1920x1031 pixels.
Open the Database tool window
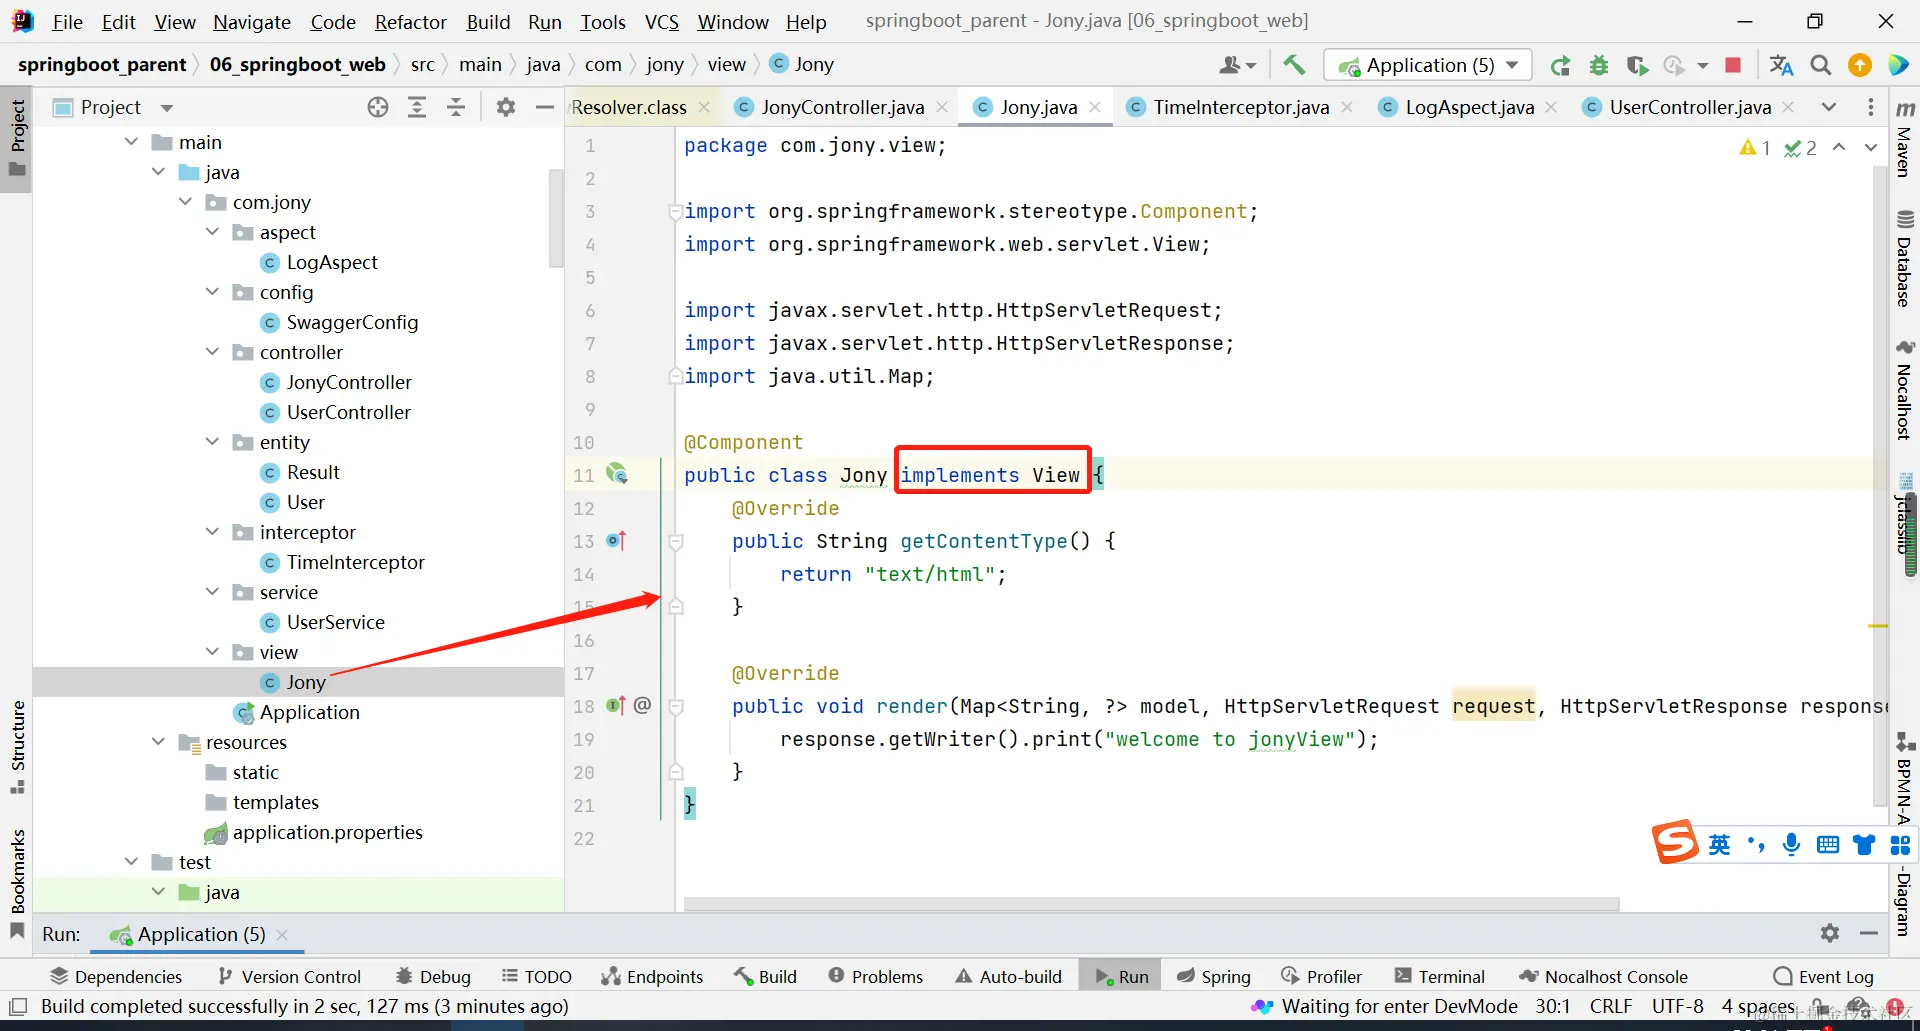pos(1905,259)
